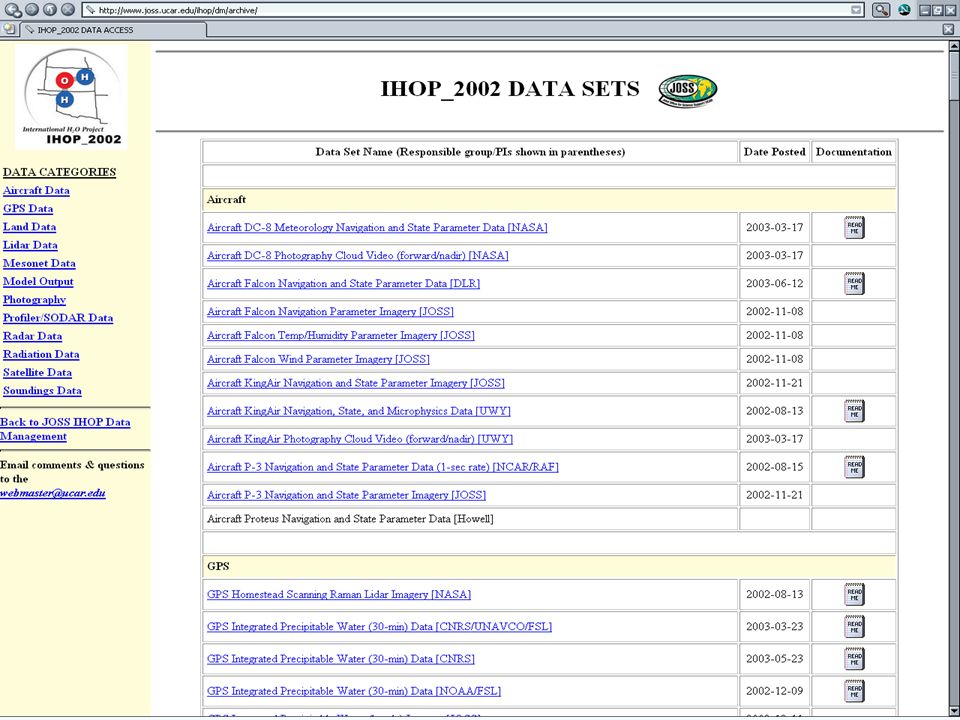Click the page scrollbar up arrow
960x720 pixels.
[x=954, y=45]
